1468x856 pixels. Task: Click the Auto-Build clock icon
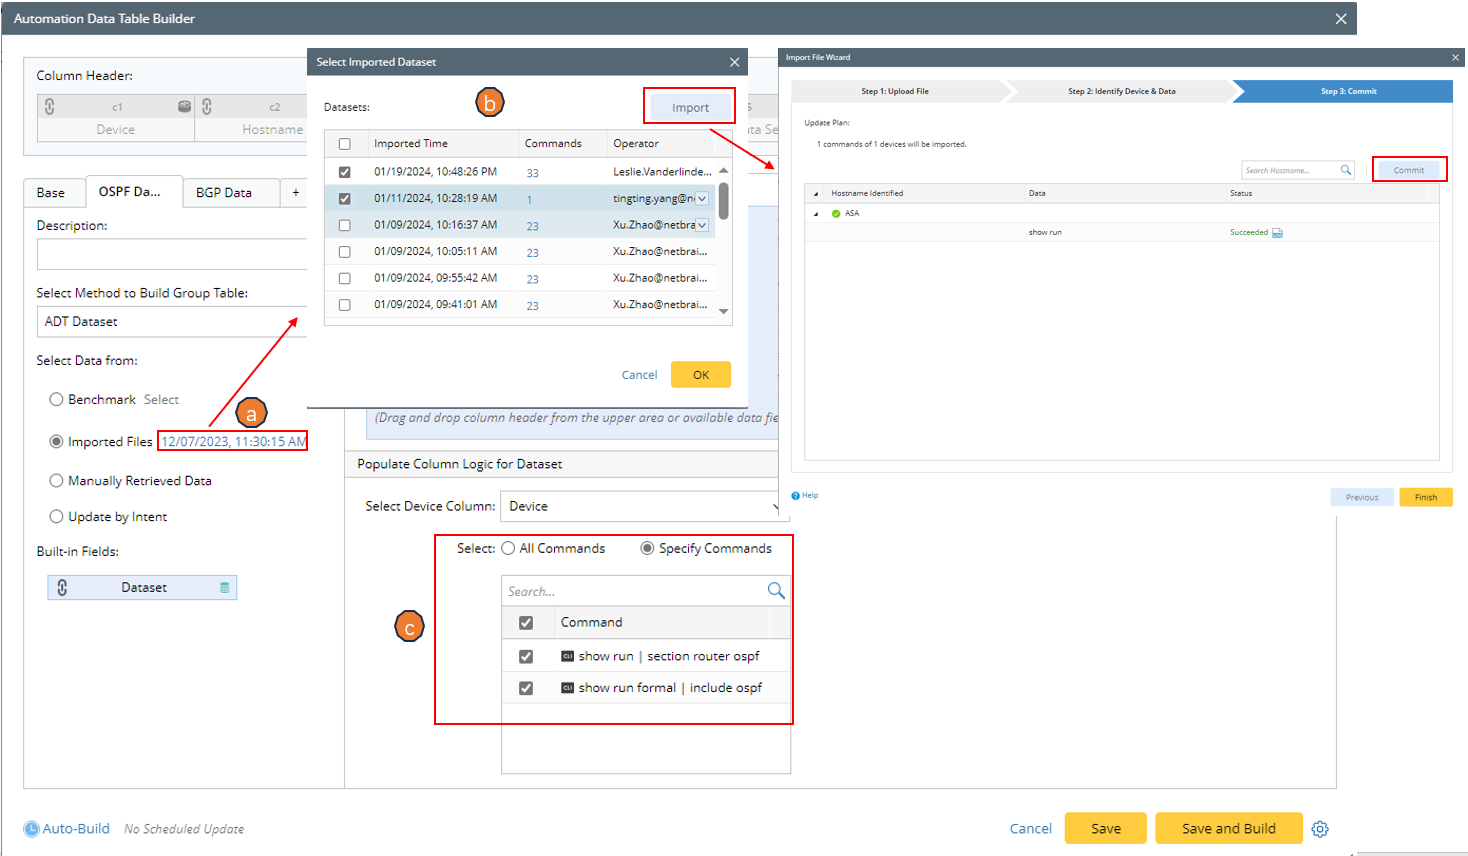tap(32, 829)
